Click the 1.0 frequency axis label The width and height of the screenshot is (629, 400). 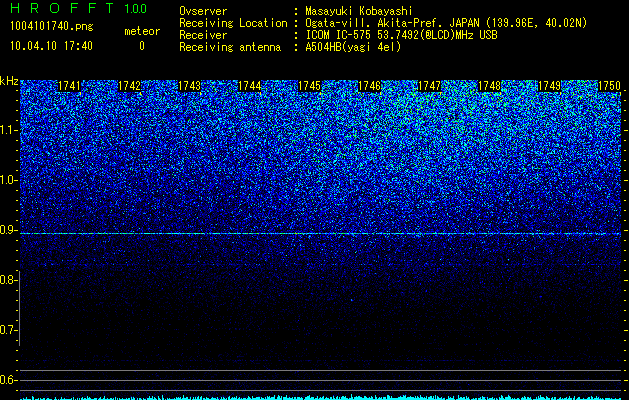8,181
